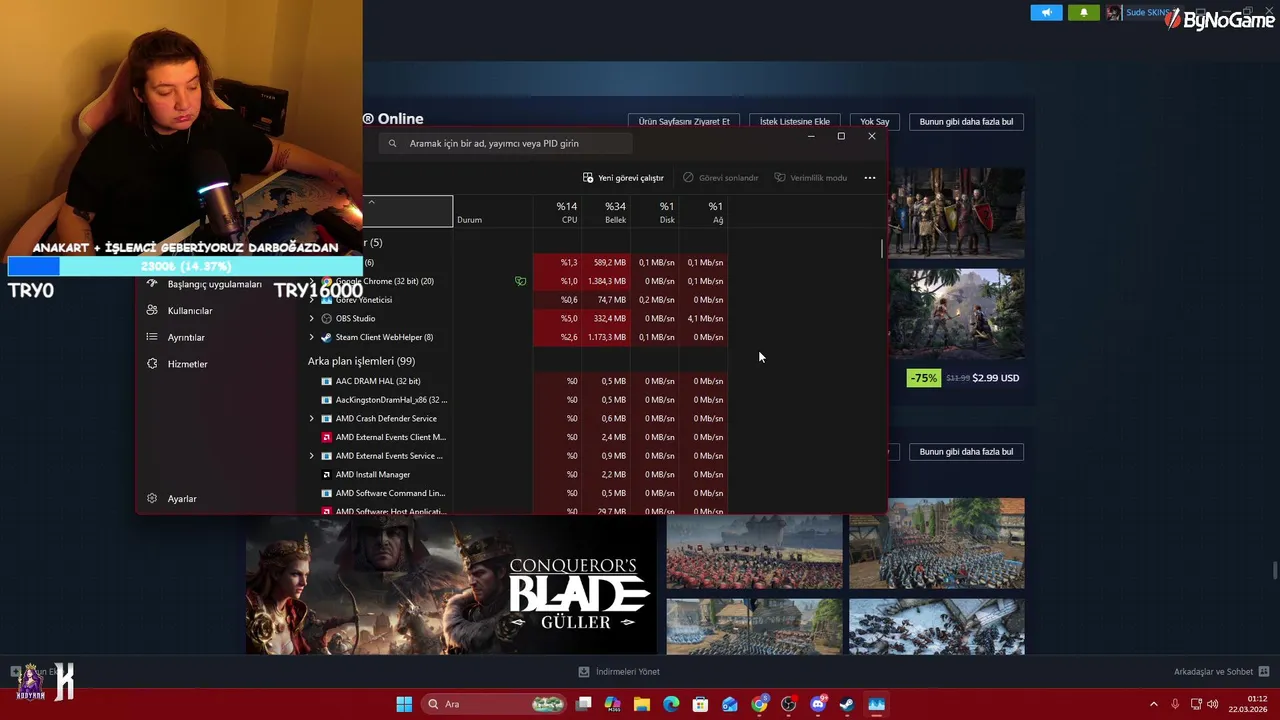Click İndirmeleri Yönet in Steam footer

[619, 672]
